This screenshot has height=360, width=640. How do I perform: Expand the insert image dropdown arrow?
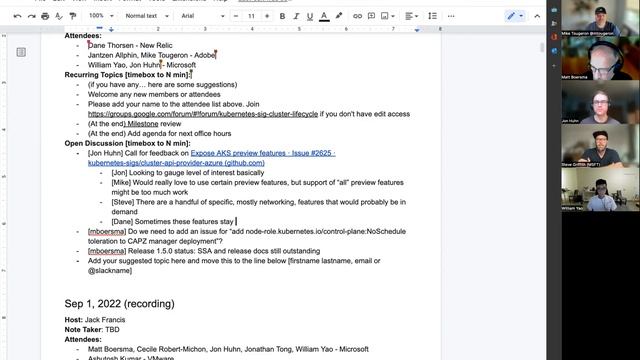(393, 16)
